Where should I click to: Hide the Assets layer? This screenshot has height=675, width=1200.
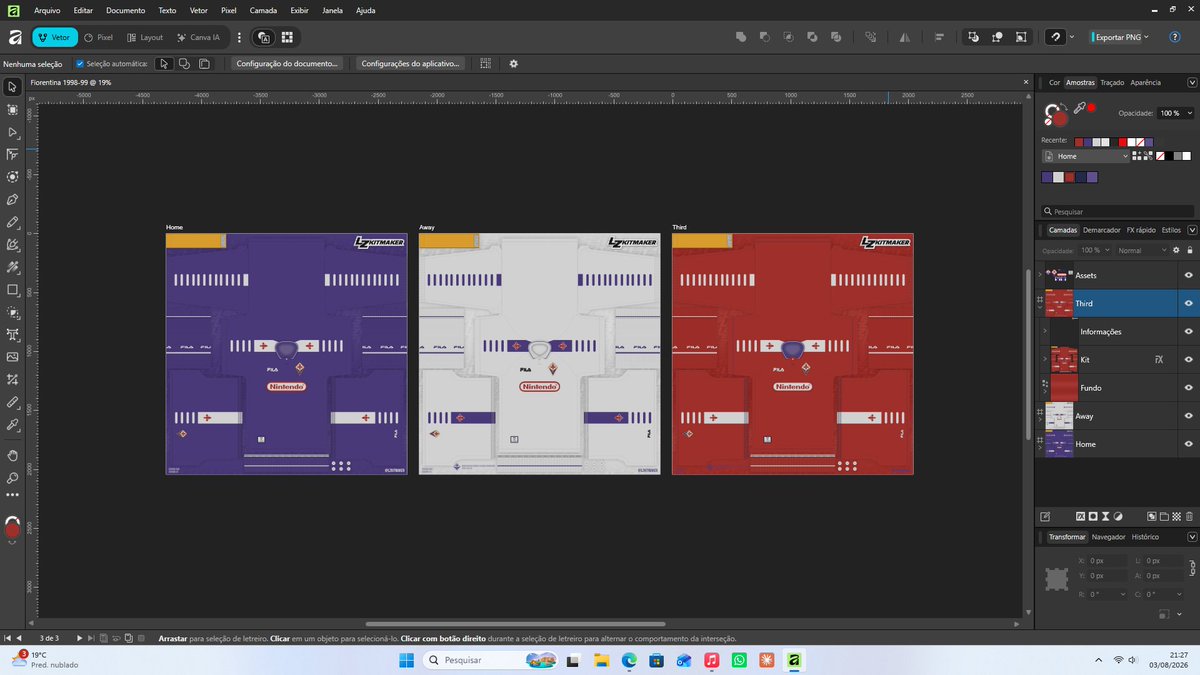[x=1188, y=275]
